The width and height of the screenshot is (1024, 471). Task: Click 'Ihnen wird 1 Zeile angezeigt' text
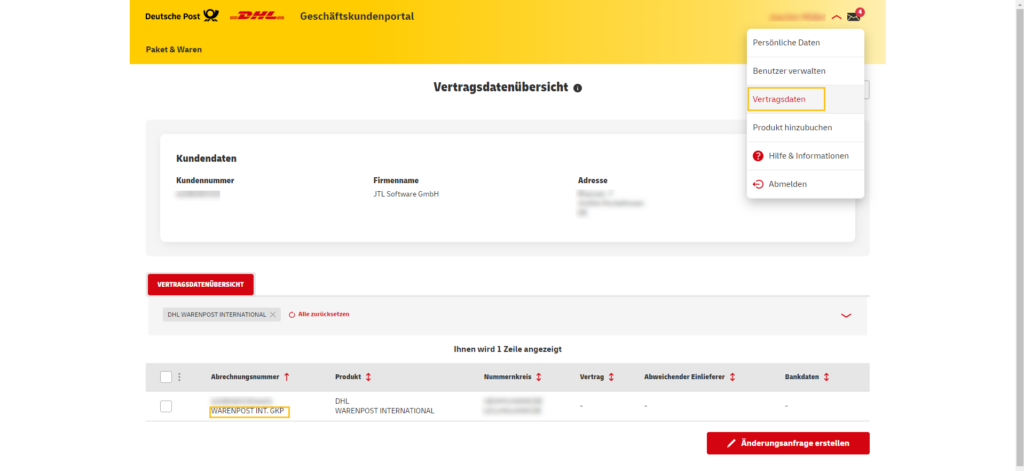pos(507,349)
